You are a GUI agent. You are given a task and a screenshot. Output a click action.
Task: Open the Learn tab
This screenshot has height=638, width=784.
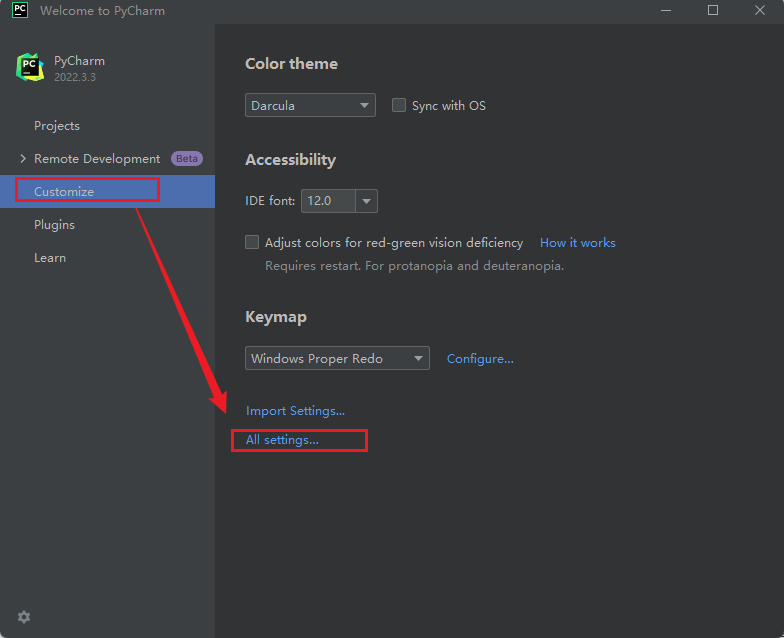[x=50, y=258]
